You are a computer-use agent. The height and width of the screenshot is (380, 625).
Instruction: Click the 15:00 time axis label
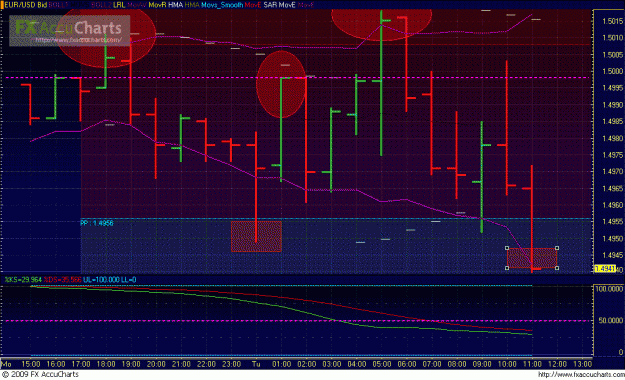coord(31,364)
